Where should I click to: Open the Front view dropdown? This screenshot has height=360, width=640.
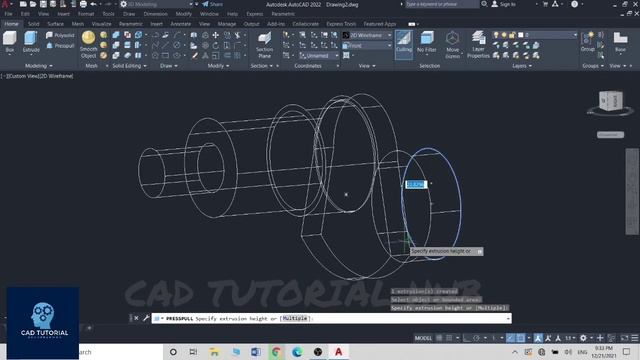coord(367,46)
